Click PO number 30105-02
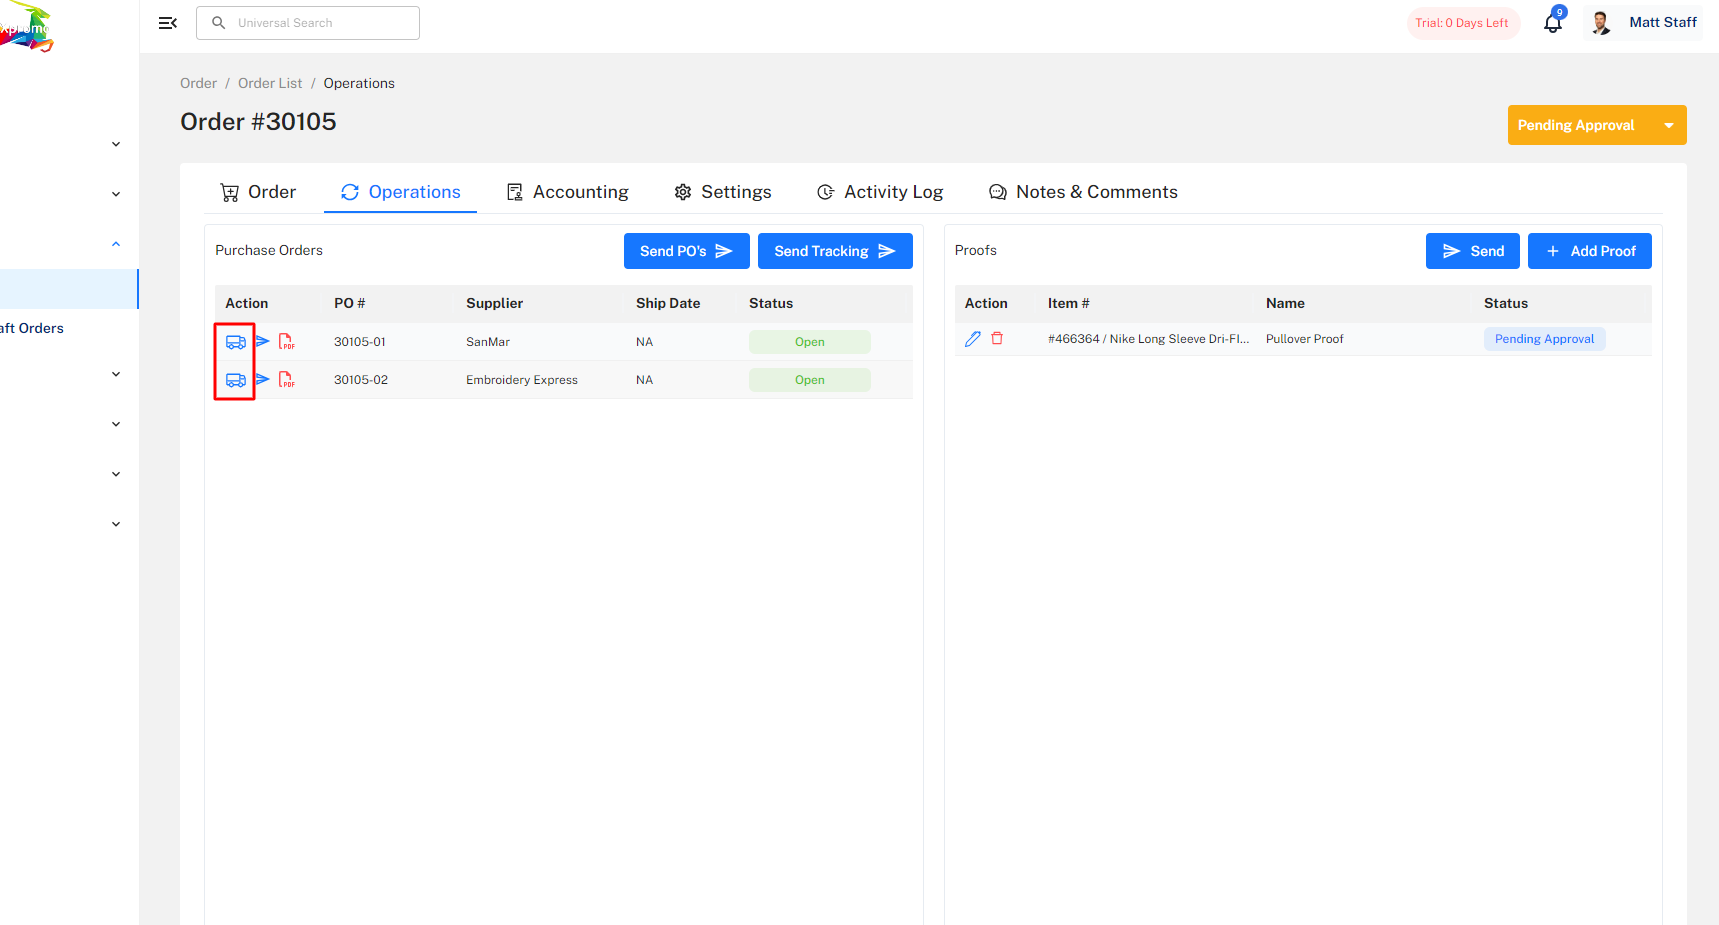Screen dimensions: 1719x925 click(x=361, y=380)
